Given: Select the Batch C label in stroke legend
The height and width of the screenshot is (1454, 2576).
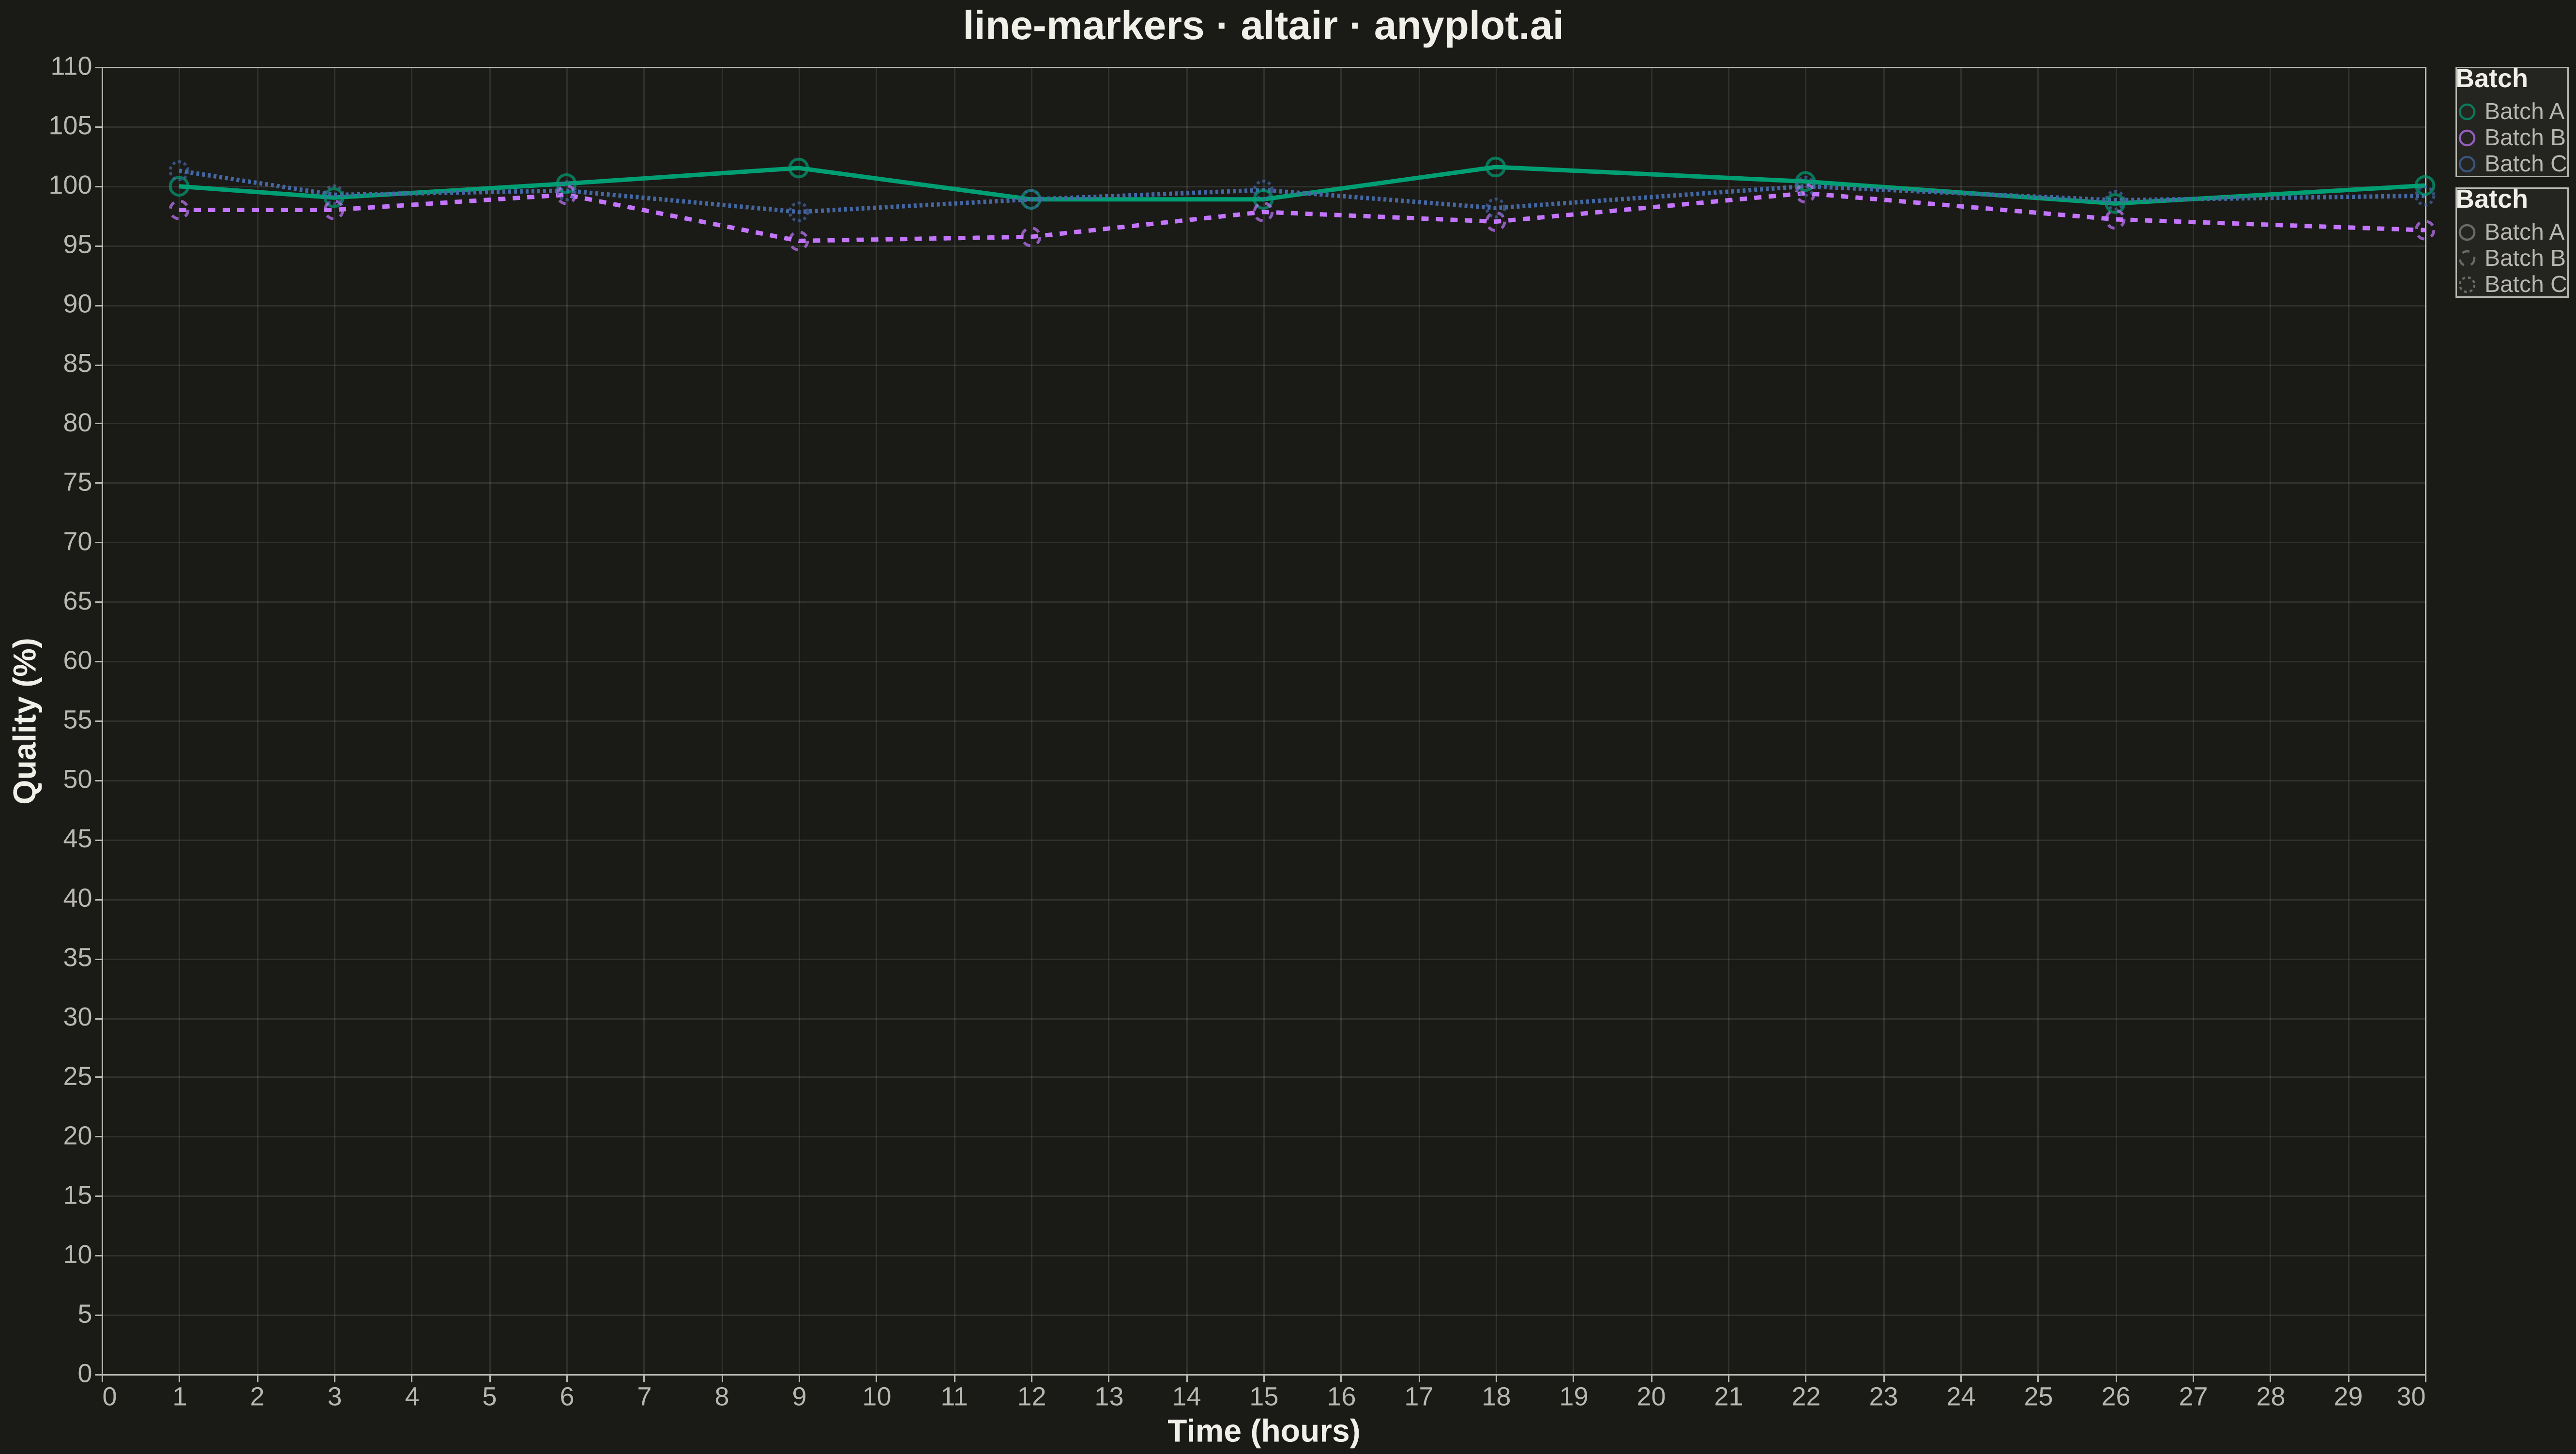Looking at the screenshot, I should click(x=2525, y=285).
